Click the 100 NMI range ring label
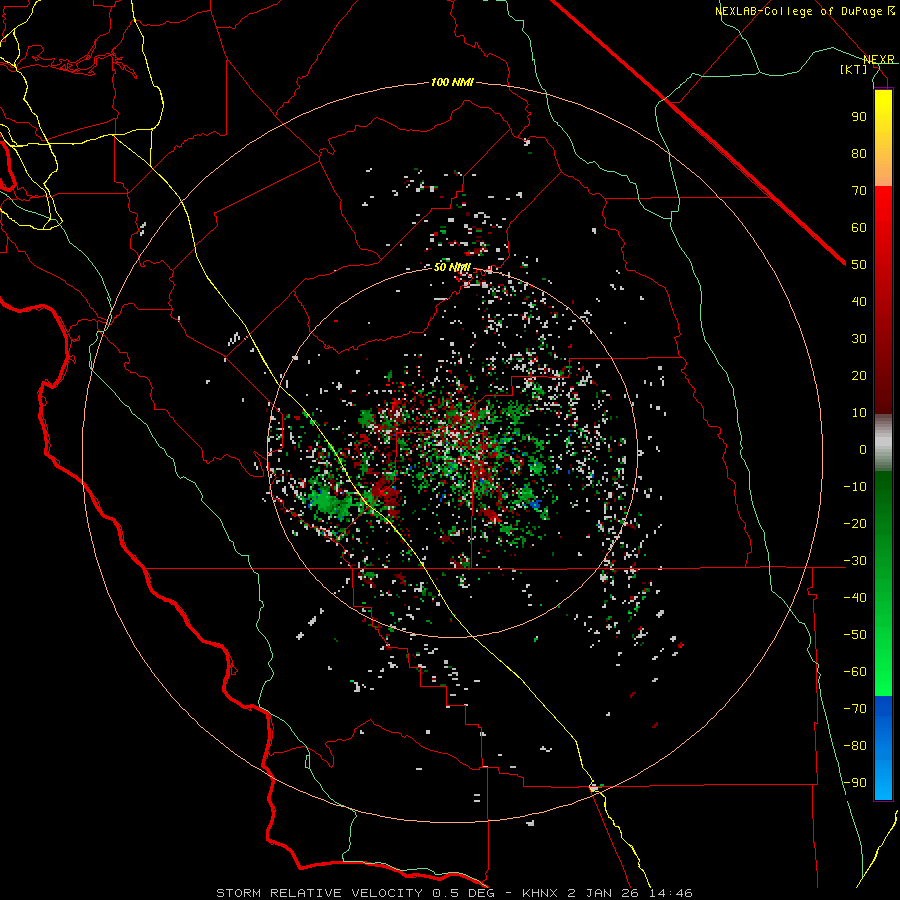Viewport: 900px width, 900px height. (452, 83)
